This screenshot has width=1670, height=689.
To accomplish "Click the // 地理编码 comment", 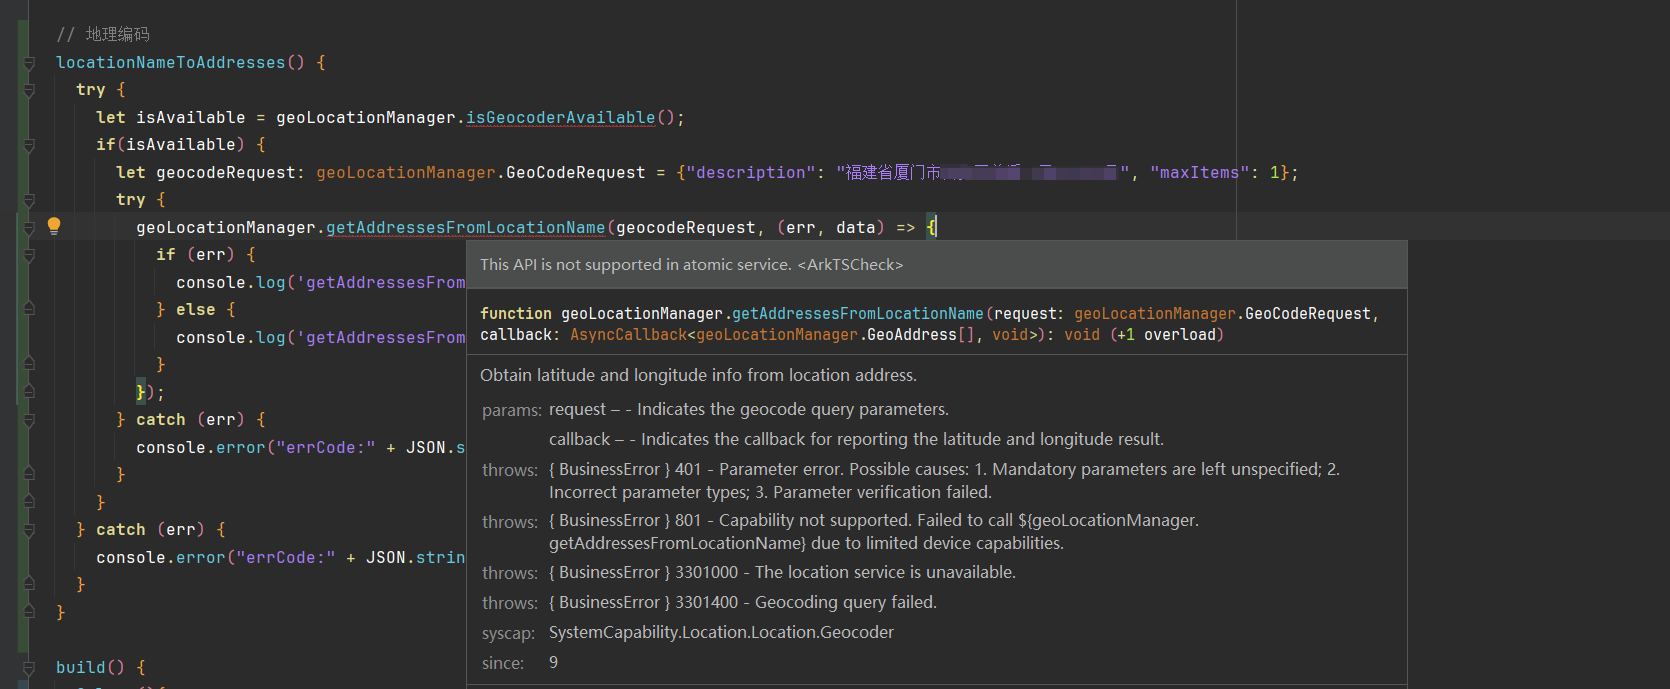I will point(103,35).
